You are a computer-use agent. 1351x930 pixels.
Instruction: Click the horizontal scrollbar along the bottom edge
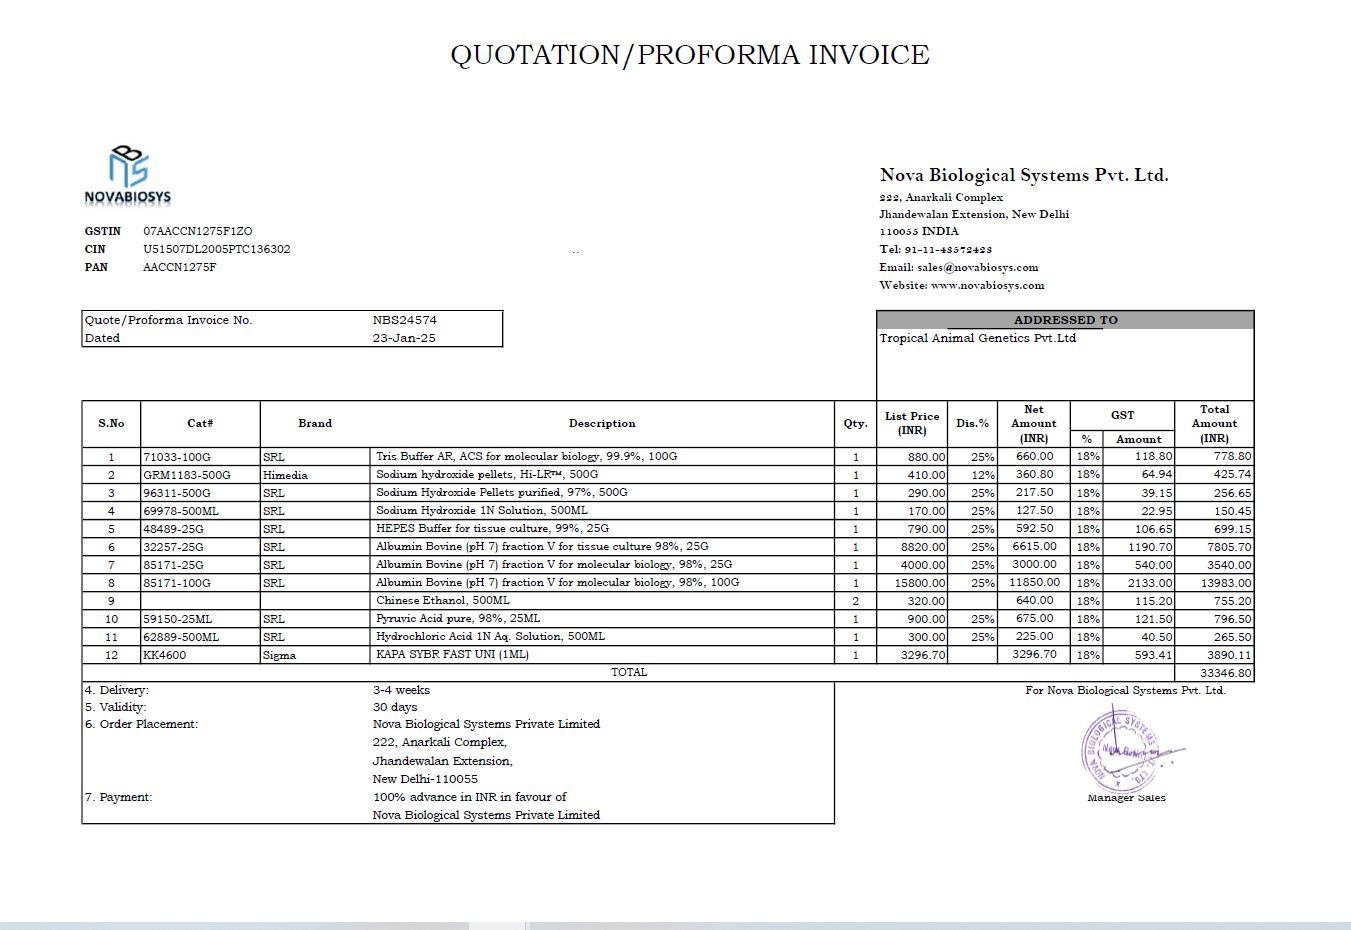pos(675,925)
